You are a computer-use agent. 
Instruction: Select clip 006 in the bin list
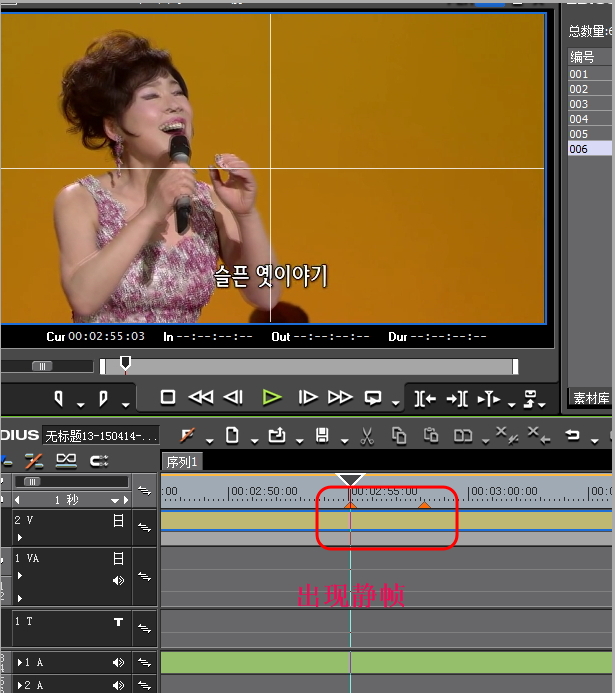point(590,149)
